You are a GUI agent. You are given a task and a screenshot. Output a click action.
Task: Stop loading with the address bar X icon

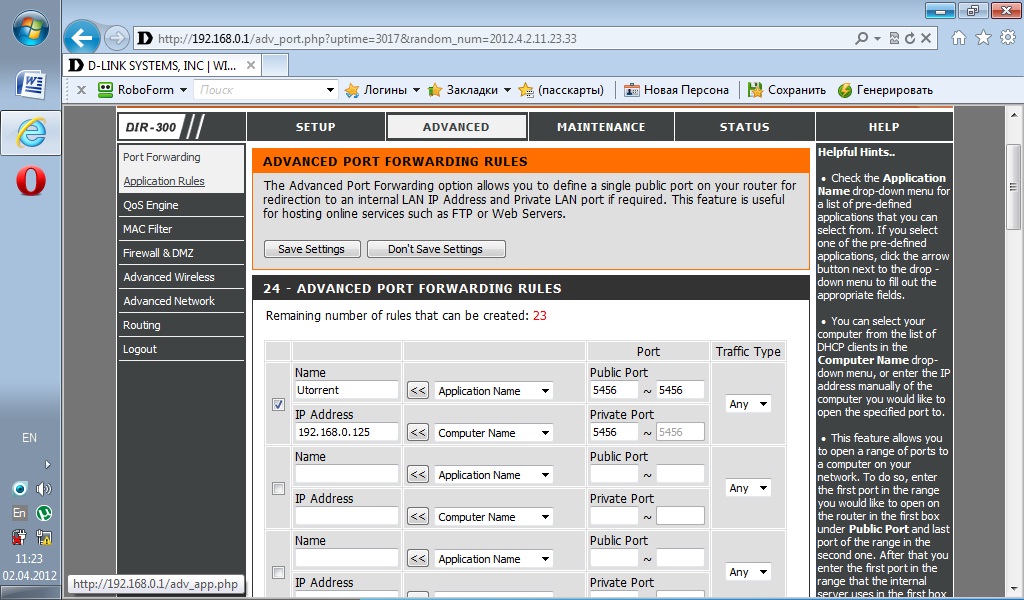[x=926, y=39]
